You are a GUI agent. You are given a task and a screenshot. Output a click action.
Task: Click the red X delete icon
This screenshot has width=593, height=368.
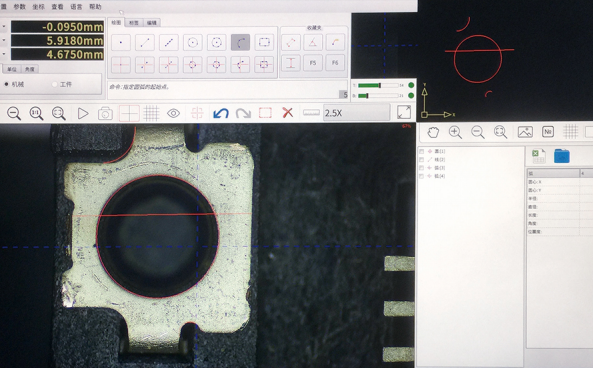pyautogui.click(x=288, y=113)
